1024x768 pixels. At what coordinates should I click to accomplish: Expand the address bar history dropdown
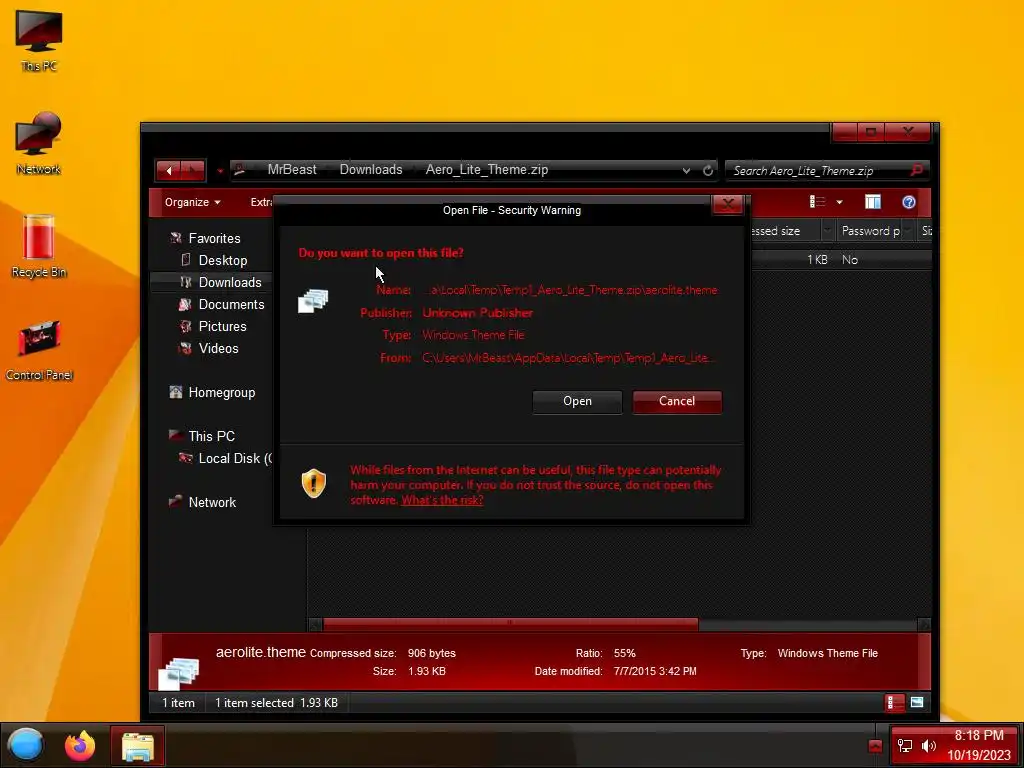coord(686,170)
